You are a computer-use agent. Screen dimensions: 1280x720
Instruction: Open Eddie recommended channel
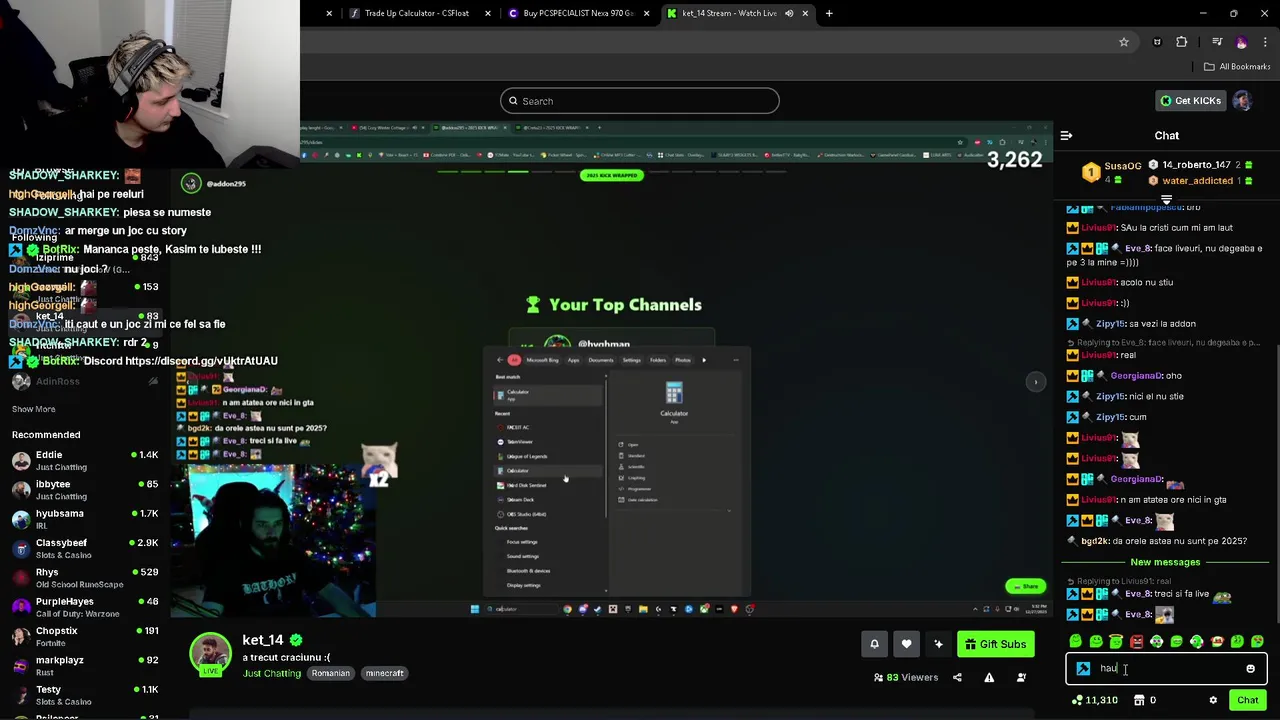tap(84, 461)
